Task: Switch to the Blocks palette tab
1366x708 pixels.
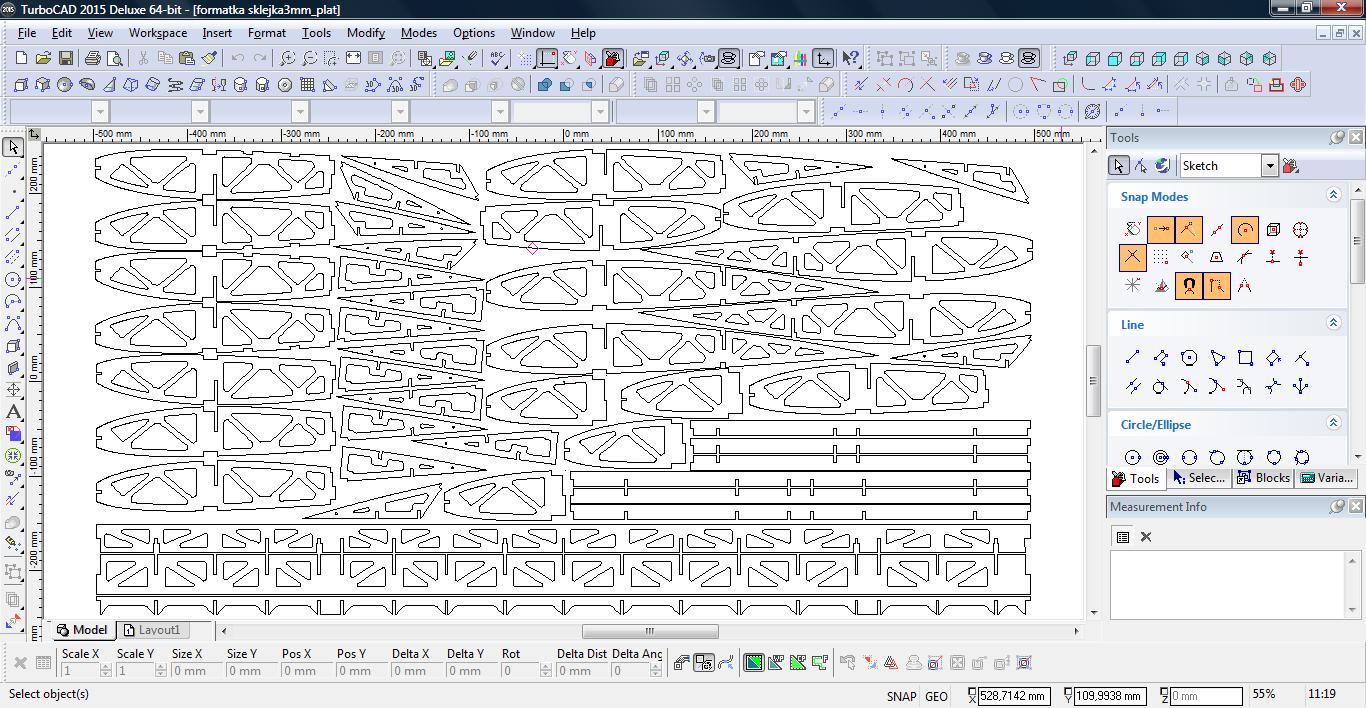Action: coord(1264,478)
